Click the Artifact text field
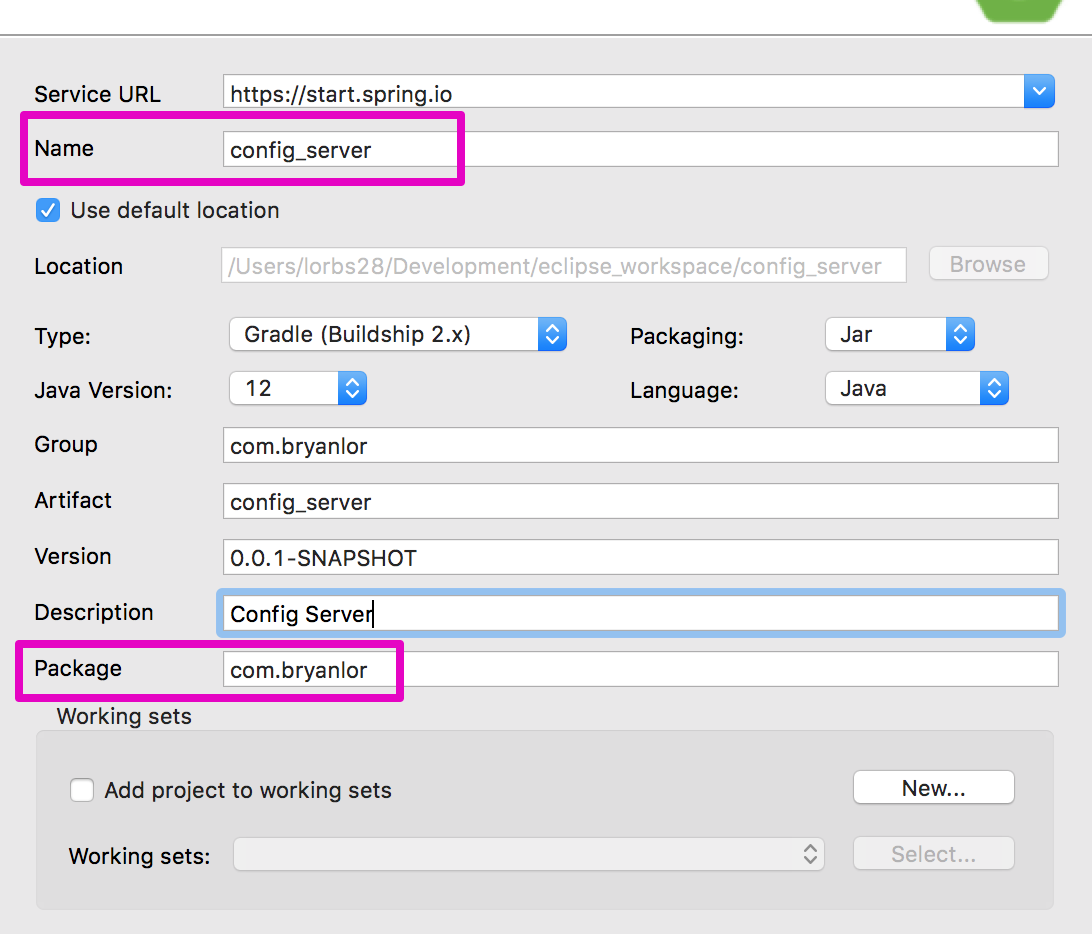The width and height of the screenshot is (1092, 934). pos(640,502)
